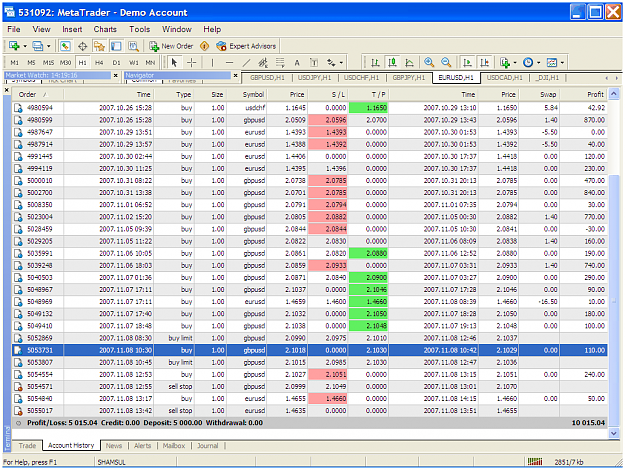Viewport: 625px width, 470px height.
Task: Toggle the Chart Shift icon
Action: pyautogui.click(x=484, y=63)
